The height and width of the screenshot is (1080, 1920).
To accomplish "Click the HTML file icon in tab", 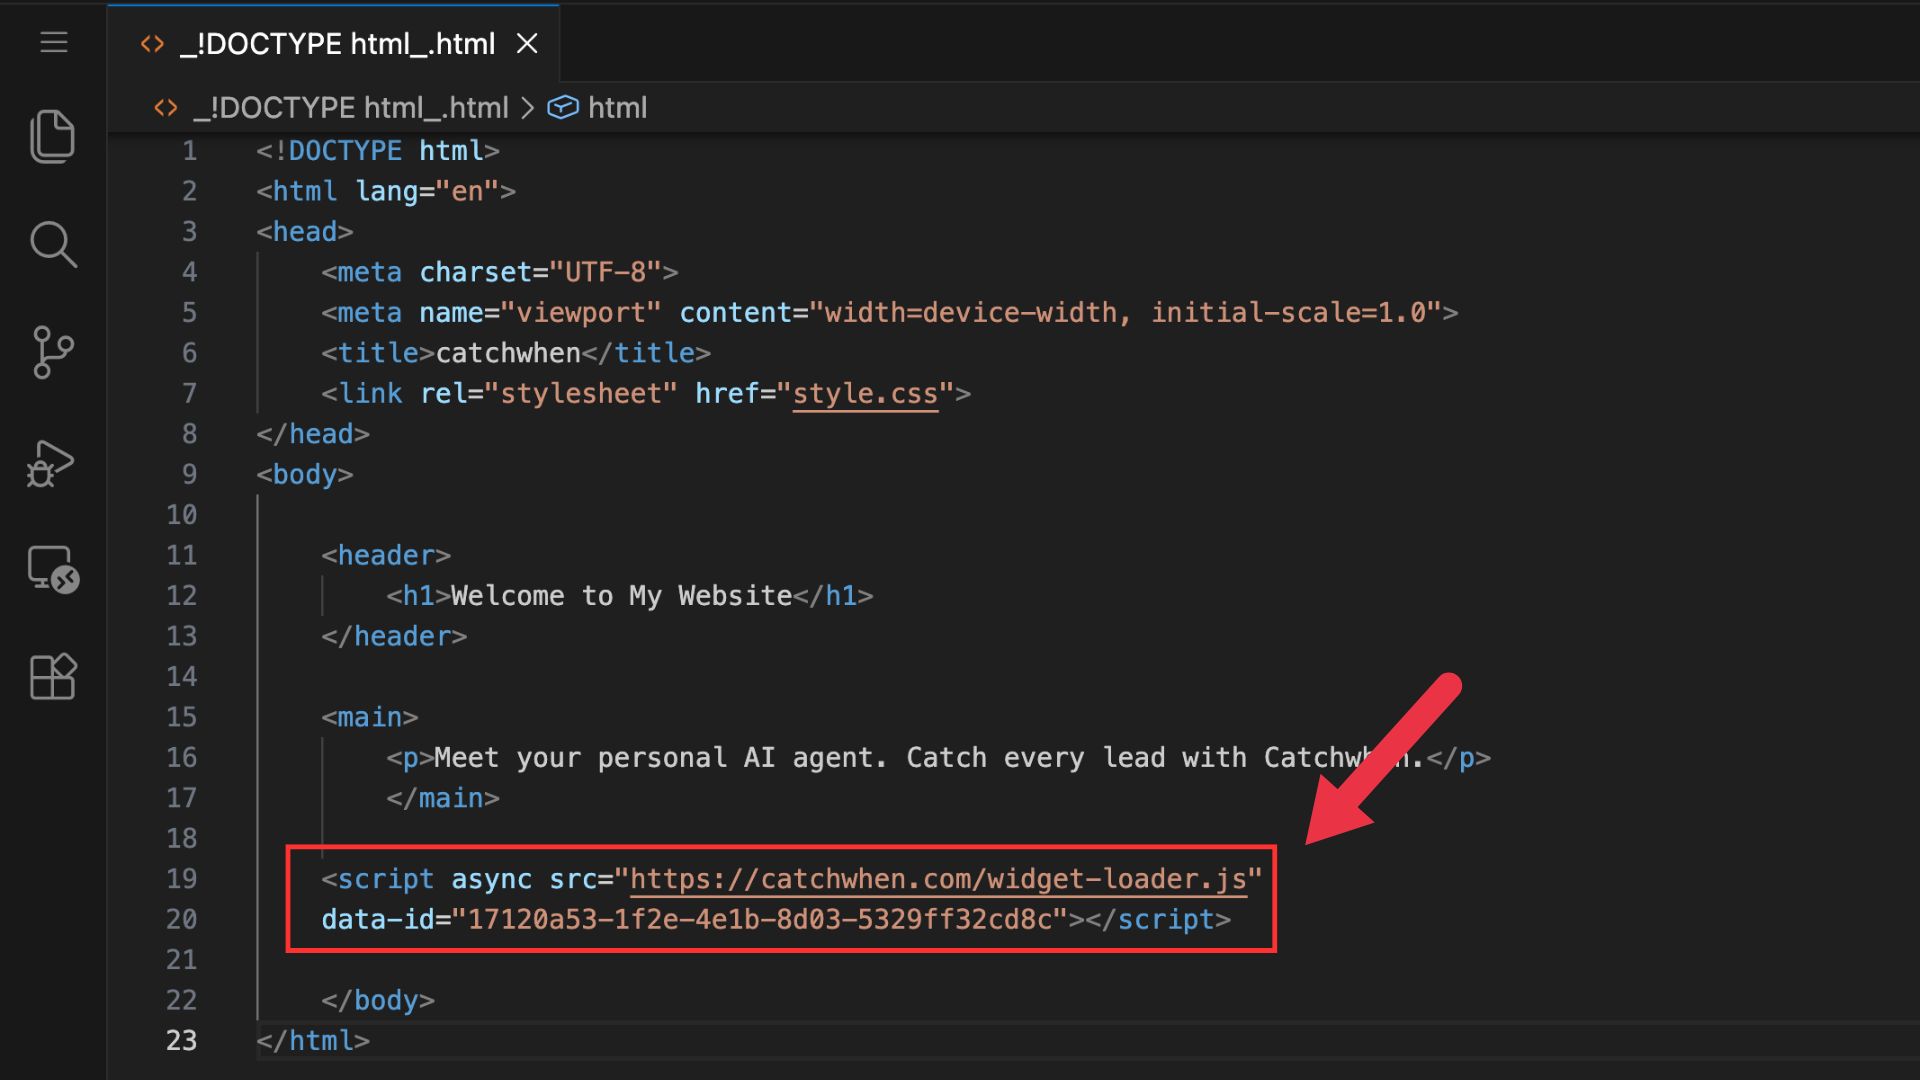I will coord(152,44).
